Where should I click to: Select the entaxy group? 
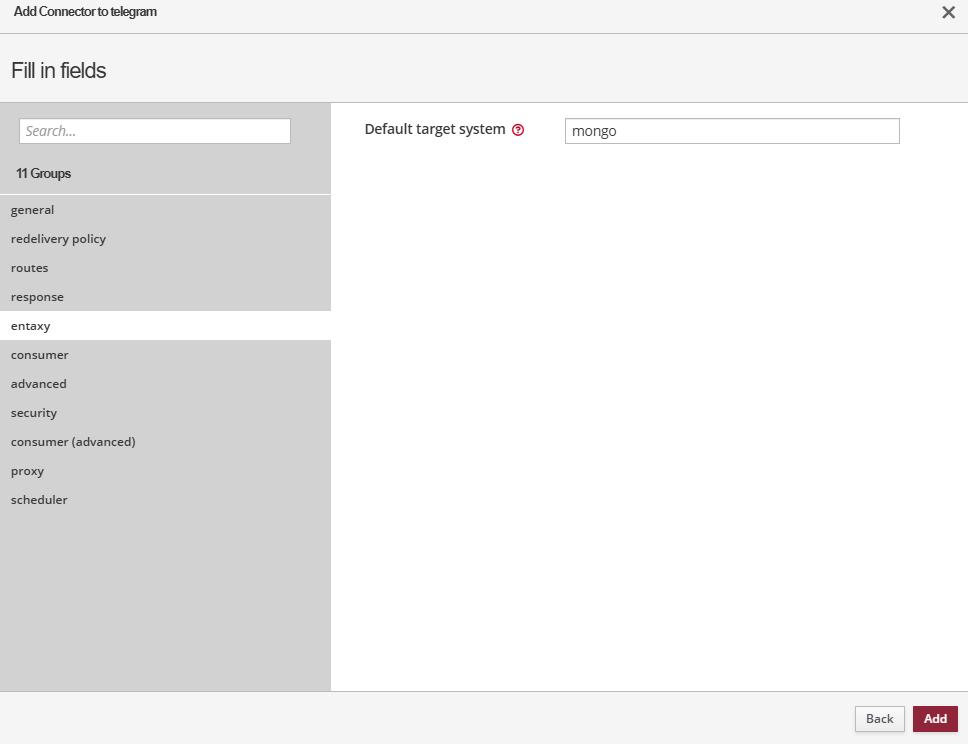31,326
